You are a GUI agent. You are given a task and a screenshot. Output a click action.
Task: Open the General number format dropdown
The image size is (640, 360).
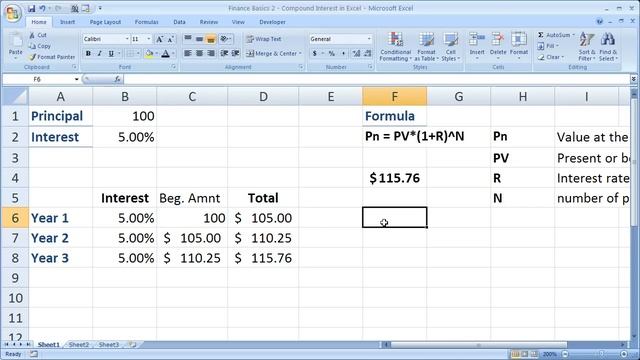click(369, 39)
